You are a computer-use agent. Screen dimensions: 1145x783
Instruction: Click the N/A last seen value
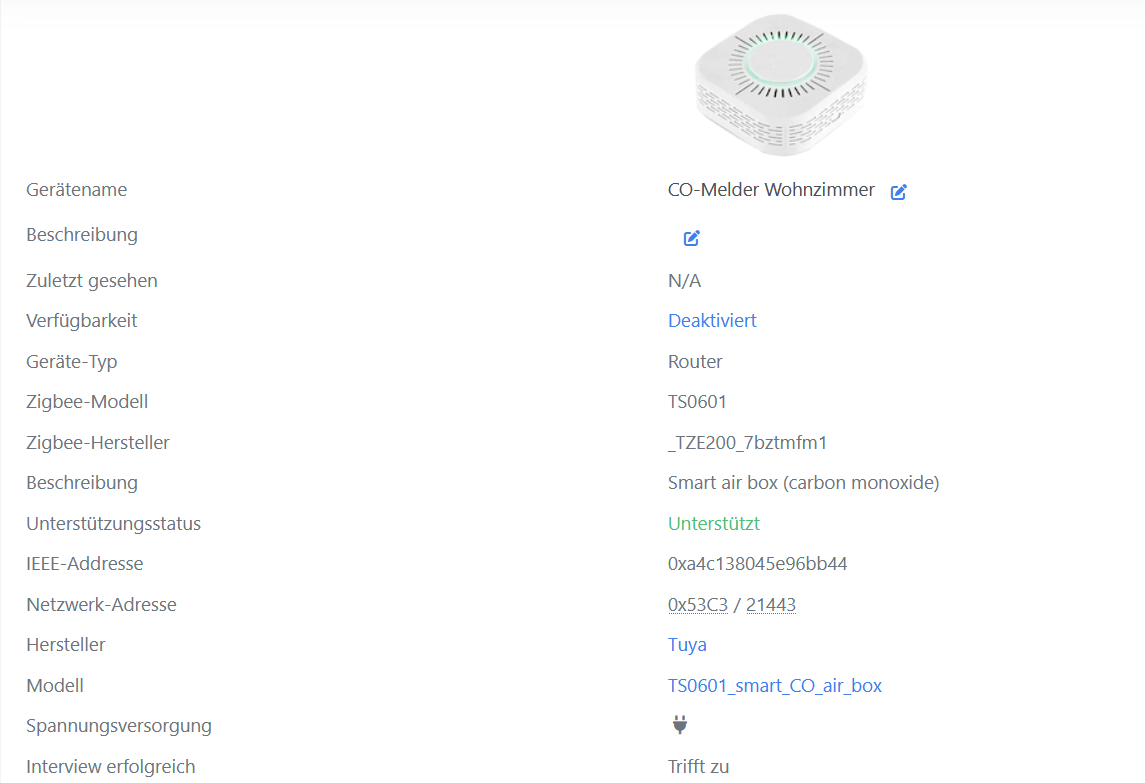[684, 281]
